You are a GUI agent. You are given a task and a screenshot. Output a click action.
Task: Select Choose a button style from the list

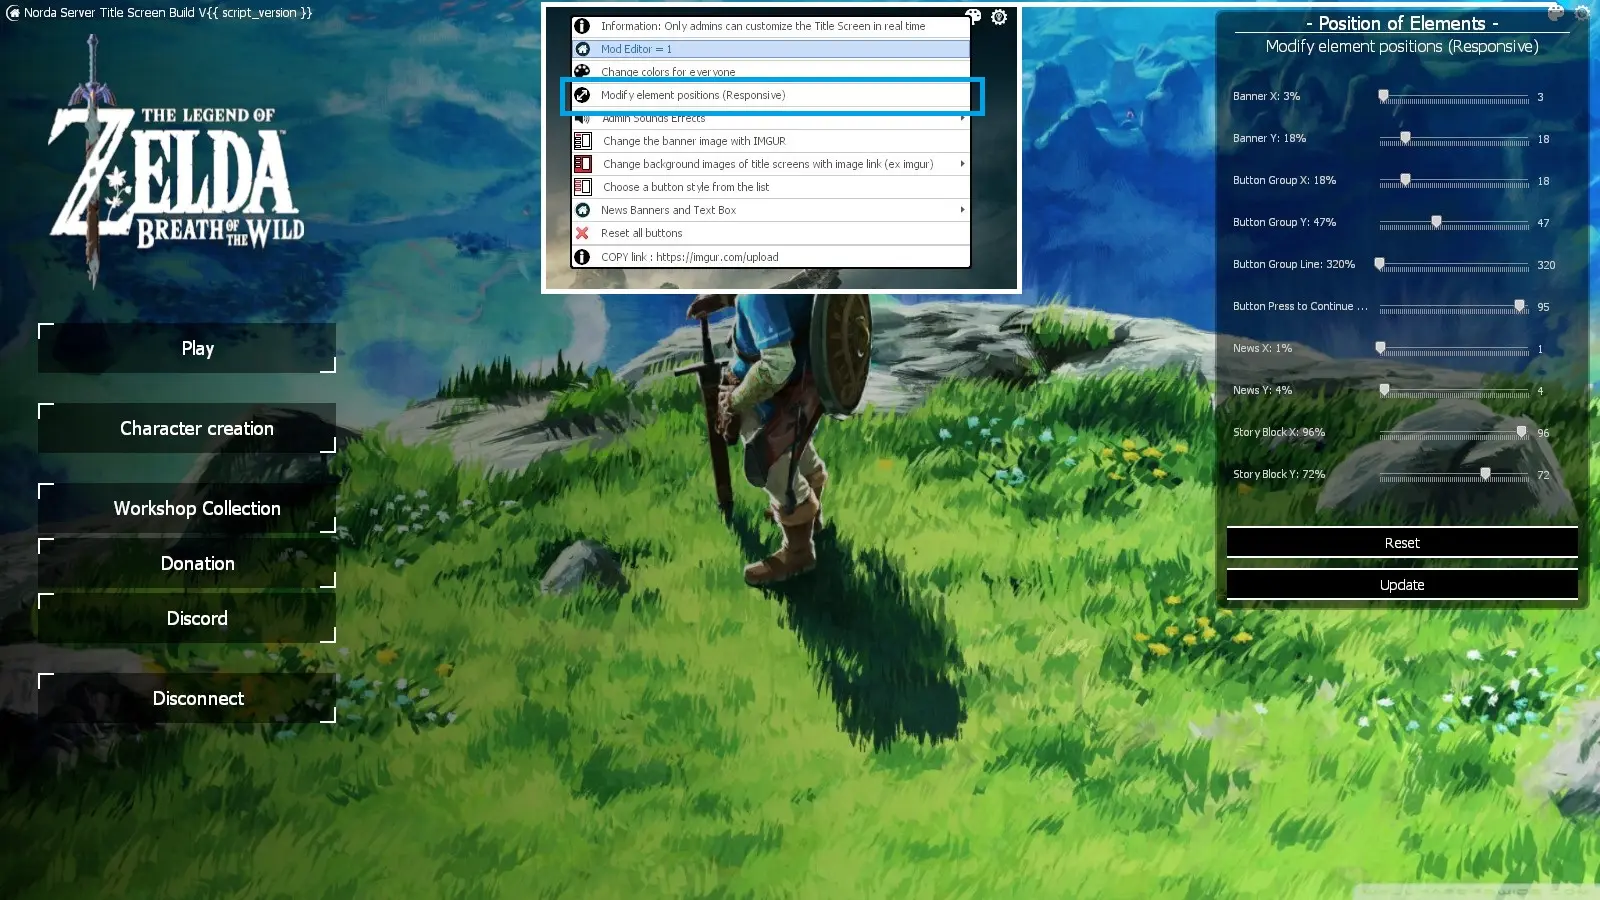click(x=686, y=187)
